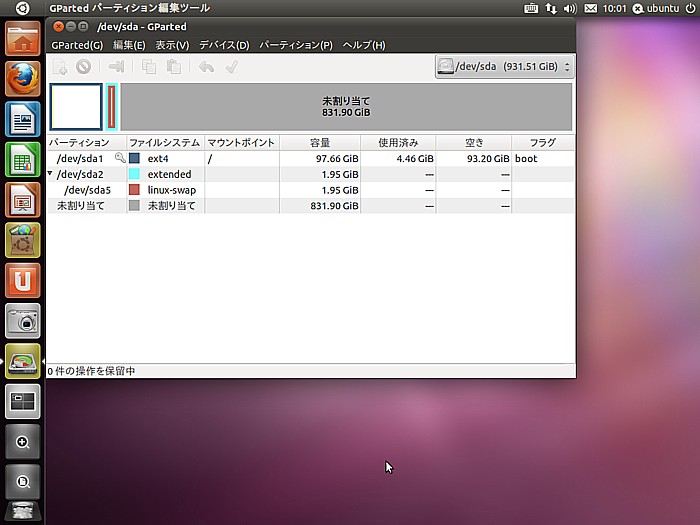Click the 使用済み column header

tap(398, 142)
